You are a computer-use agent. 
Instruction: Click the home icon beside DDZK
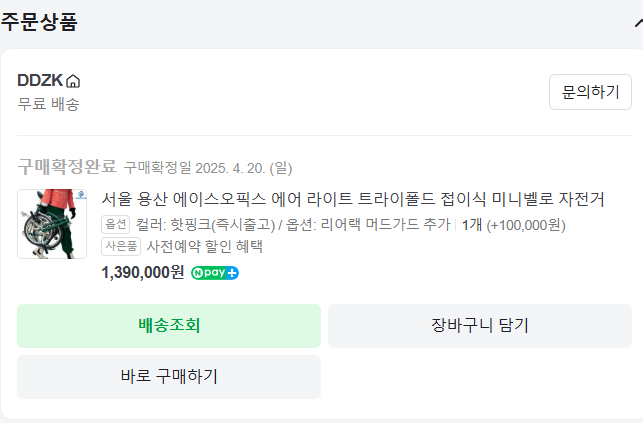(x=73, y=81)
